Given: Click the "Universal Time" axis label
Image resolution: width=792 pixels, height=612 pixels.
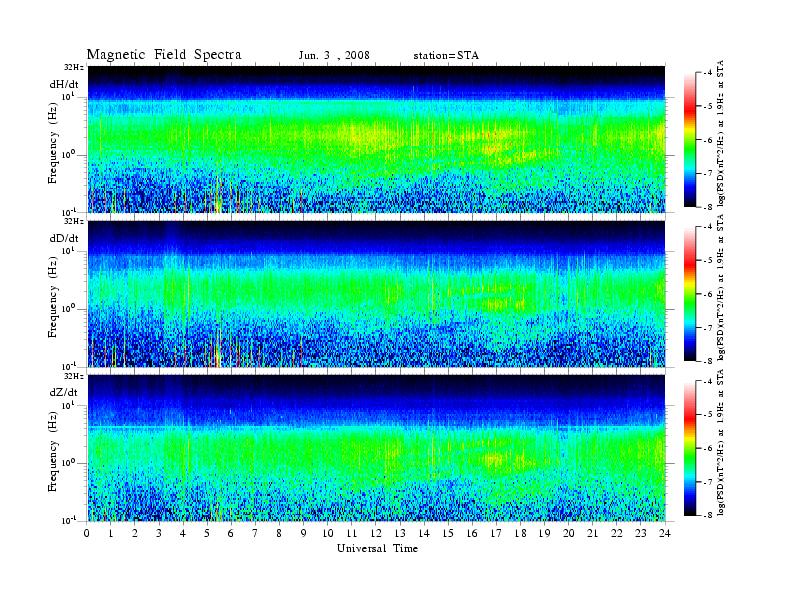Looking at the screenshot, I should [x=377, y=548].
